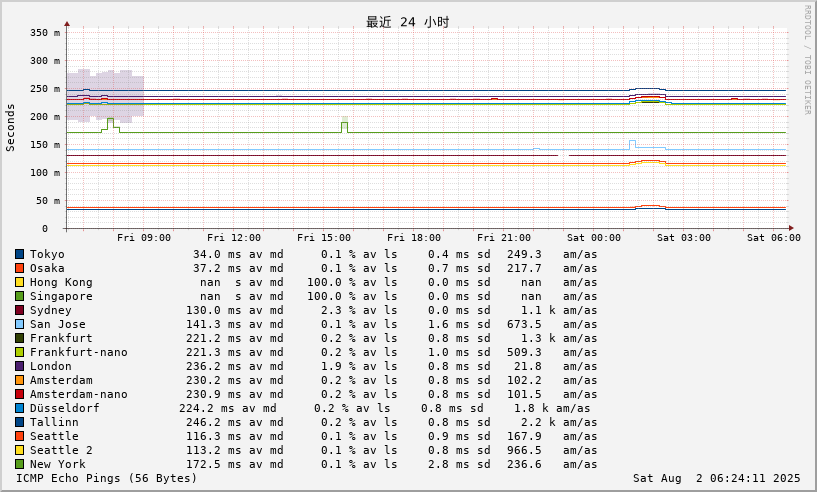Select the New York legend label

coord(57,465)
